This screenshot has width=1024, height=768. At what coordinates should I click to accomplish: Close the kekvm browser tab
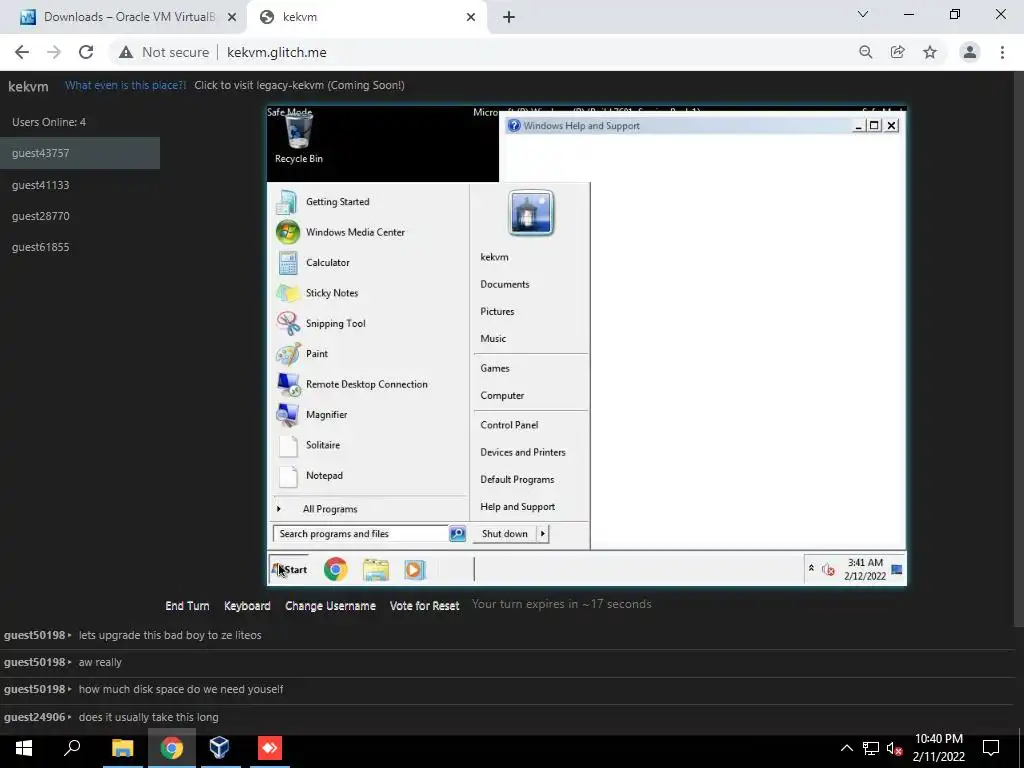[x=471, y=18]
